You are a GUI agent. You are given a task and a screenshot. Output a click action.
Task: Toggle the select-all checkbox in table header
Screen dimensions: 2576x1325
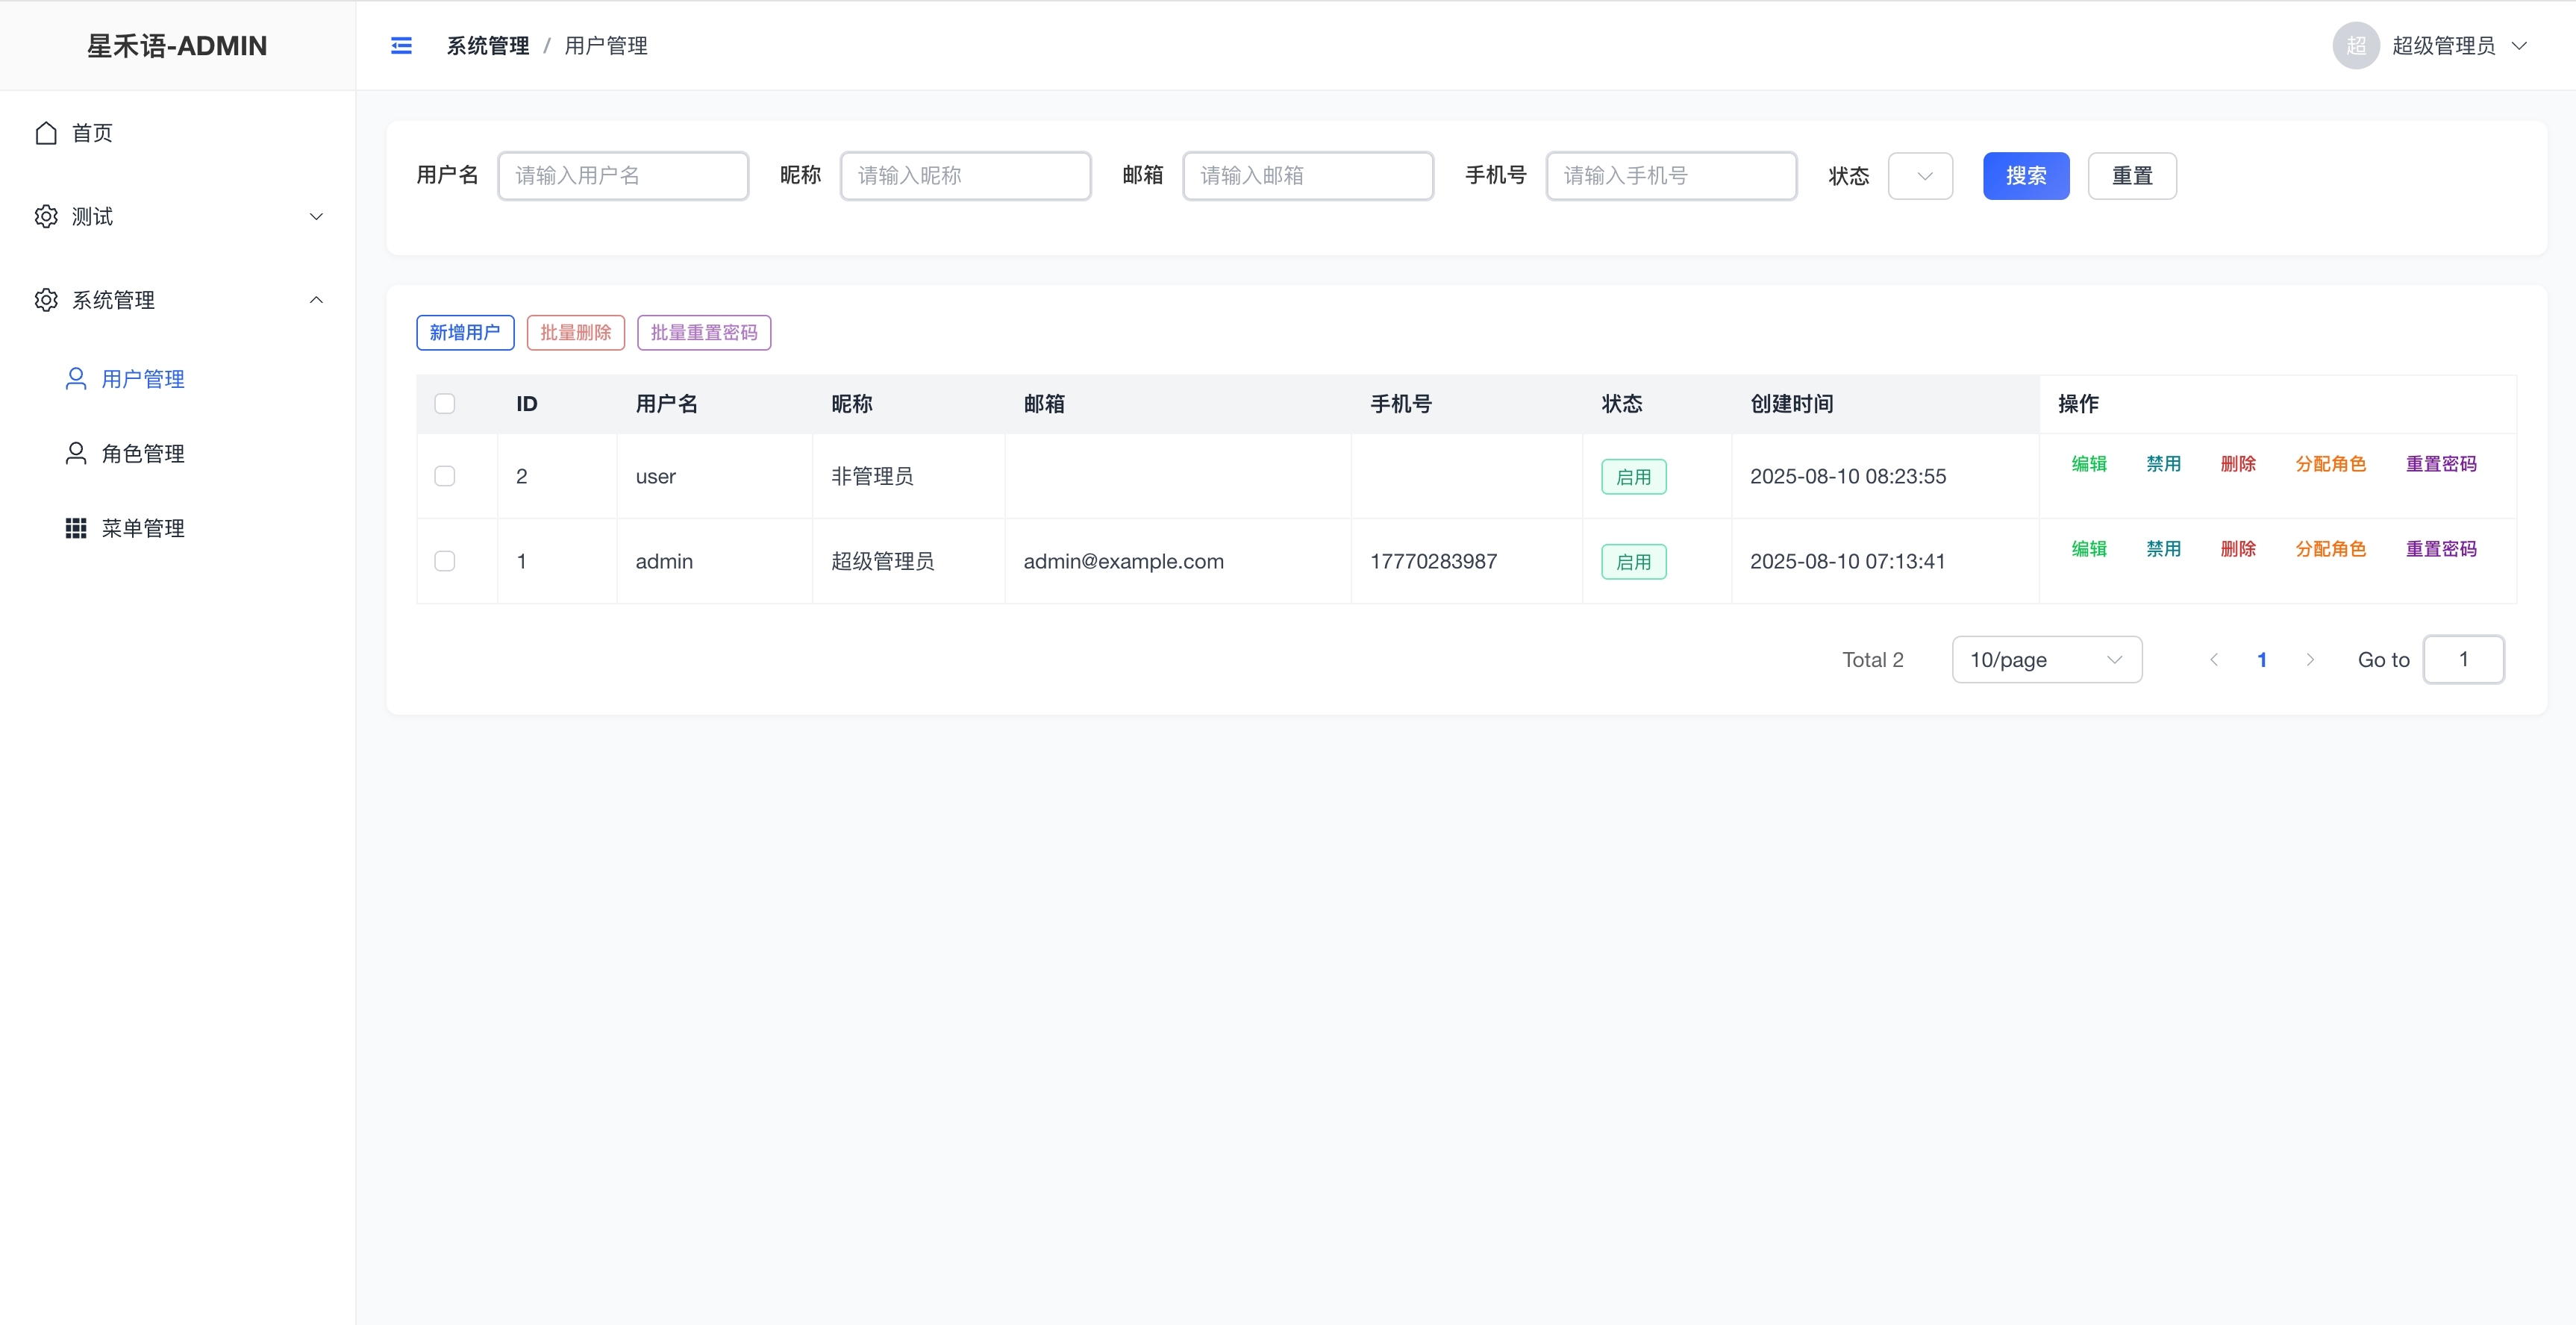pos(445,404)
